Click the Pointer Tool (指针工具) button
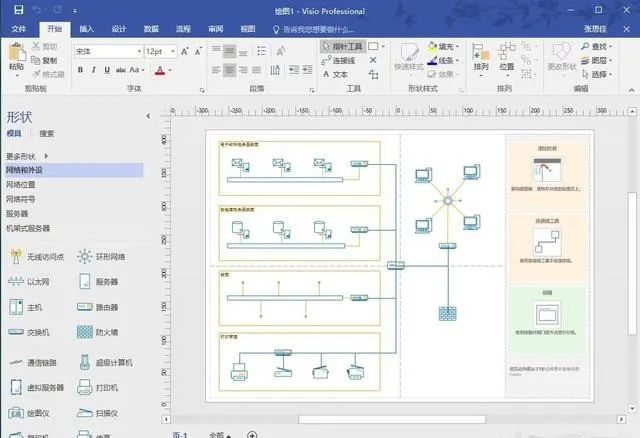This screenshot has width=640, height=438. pos(342,47)
